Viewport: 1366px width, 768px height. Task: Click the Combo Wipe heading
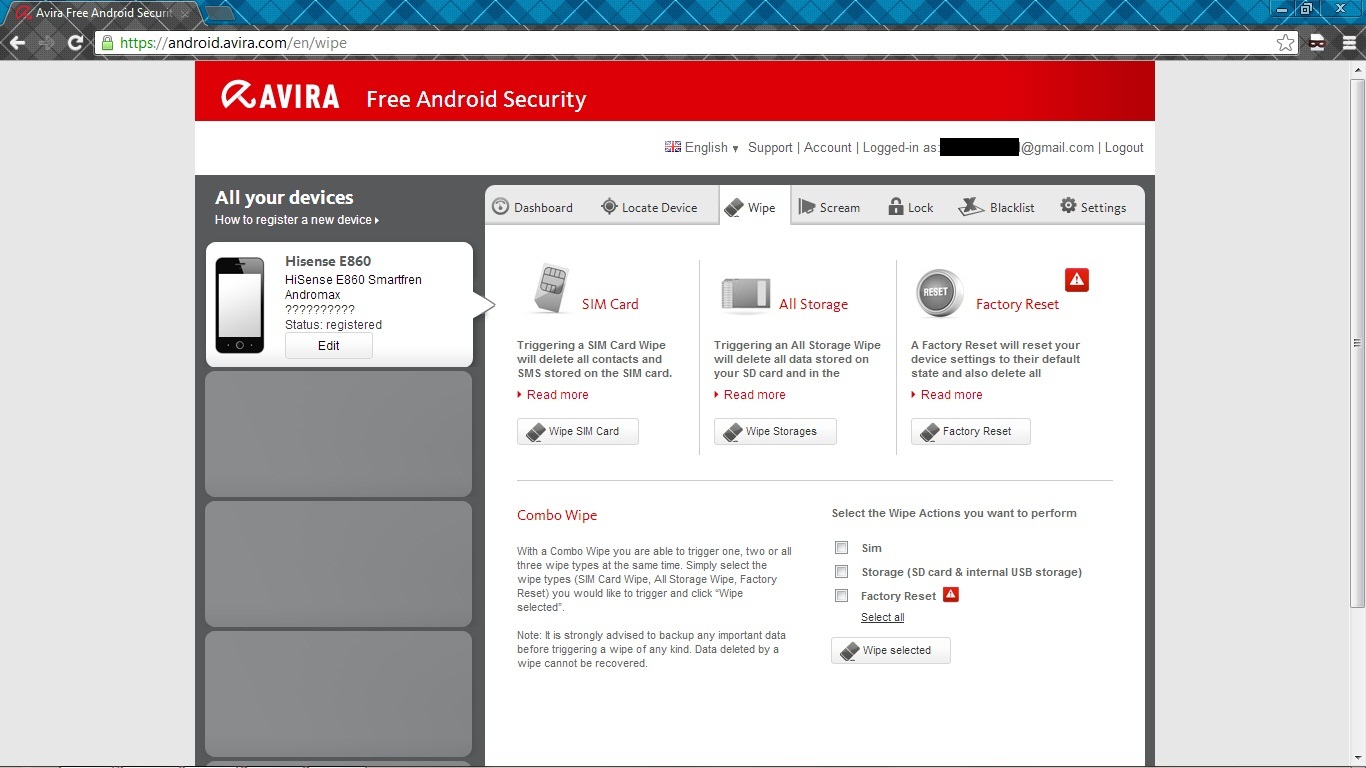[557, 515]
